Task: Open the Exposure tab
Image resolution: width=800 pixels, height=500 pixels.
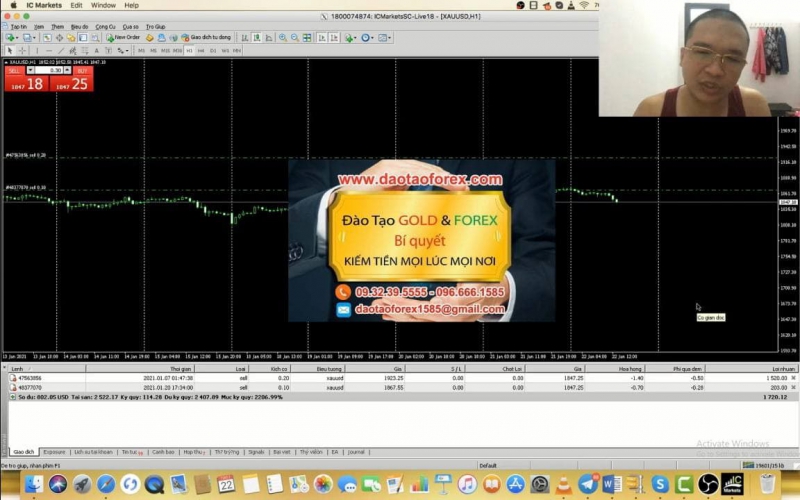Action: pos(54,452)
